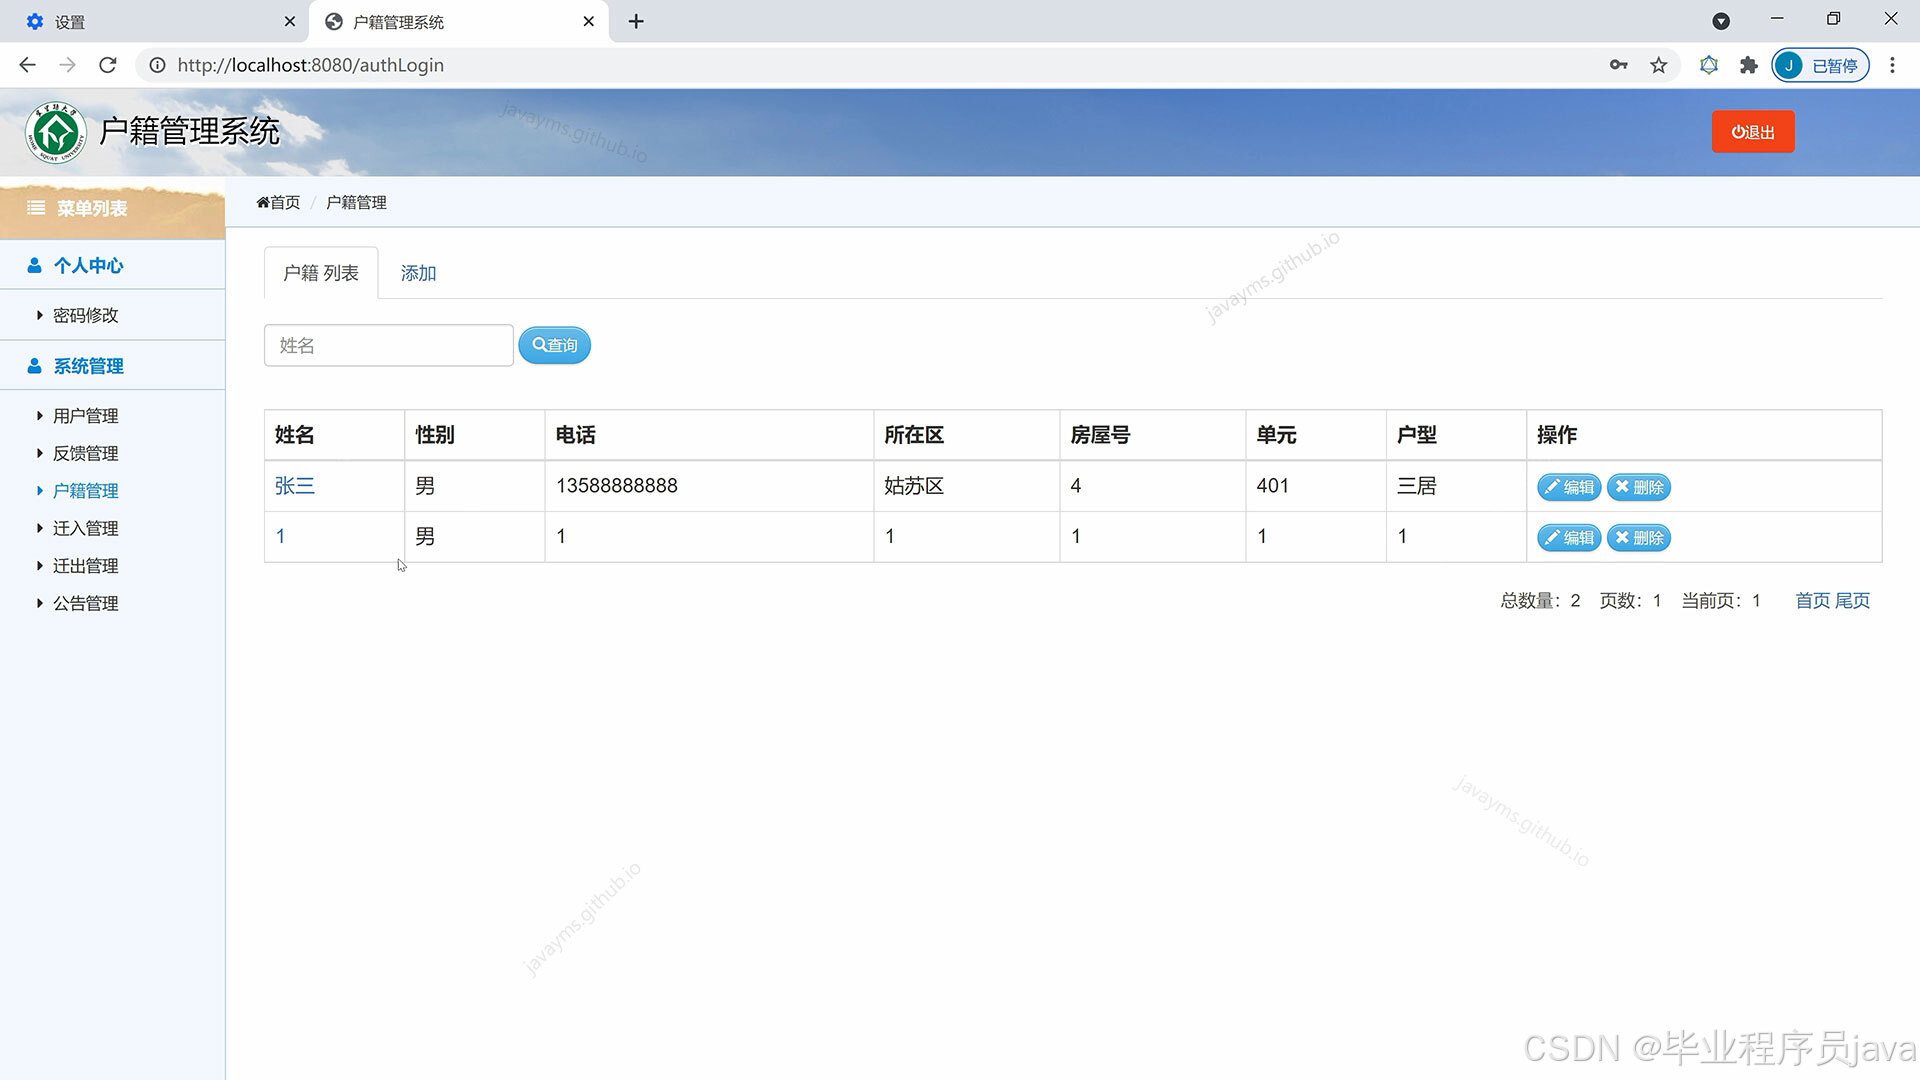
Task: Close the 设置 tab
Action: click(x=290, y=21)
